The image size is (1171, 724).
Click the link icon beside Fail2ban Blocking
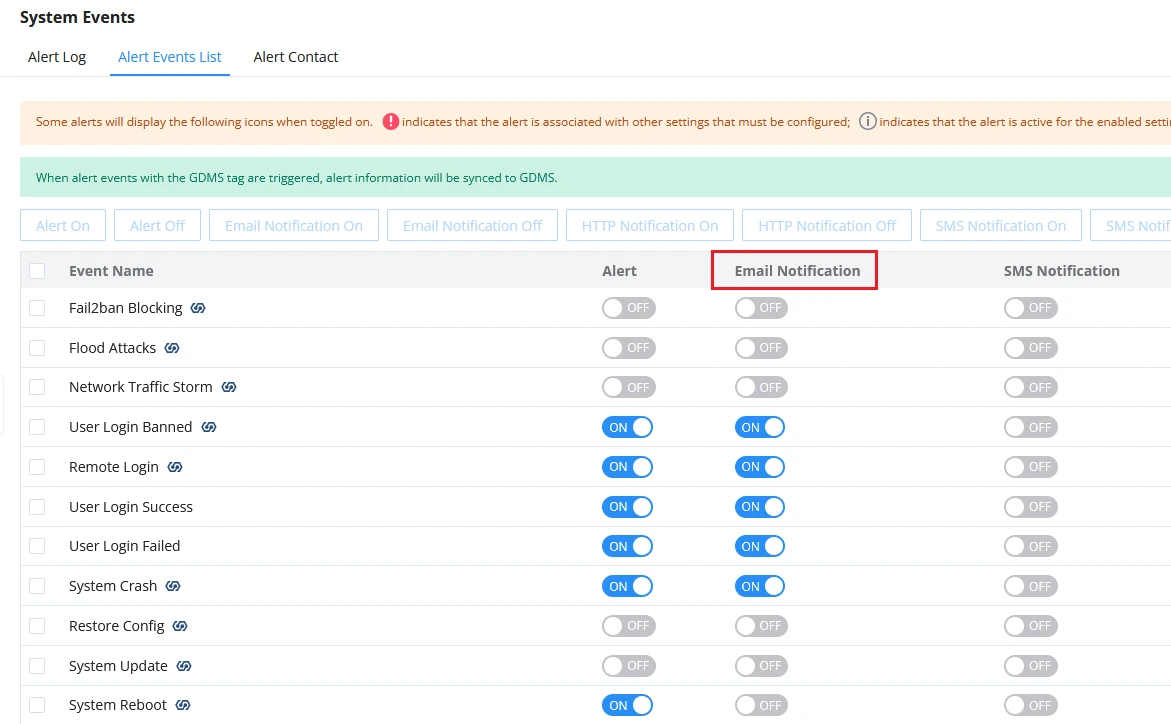pyautogui.click(x=198, y=308)
